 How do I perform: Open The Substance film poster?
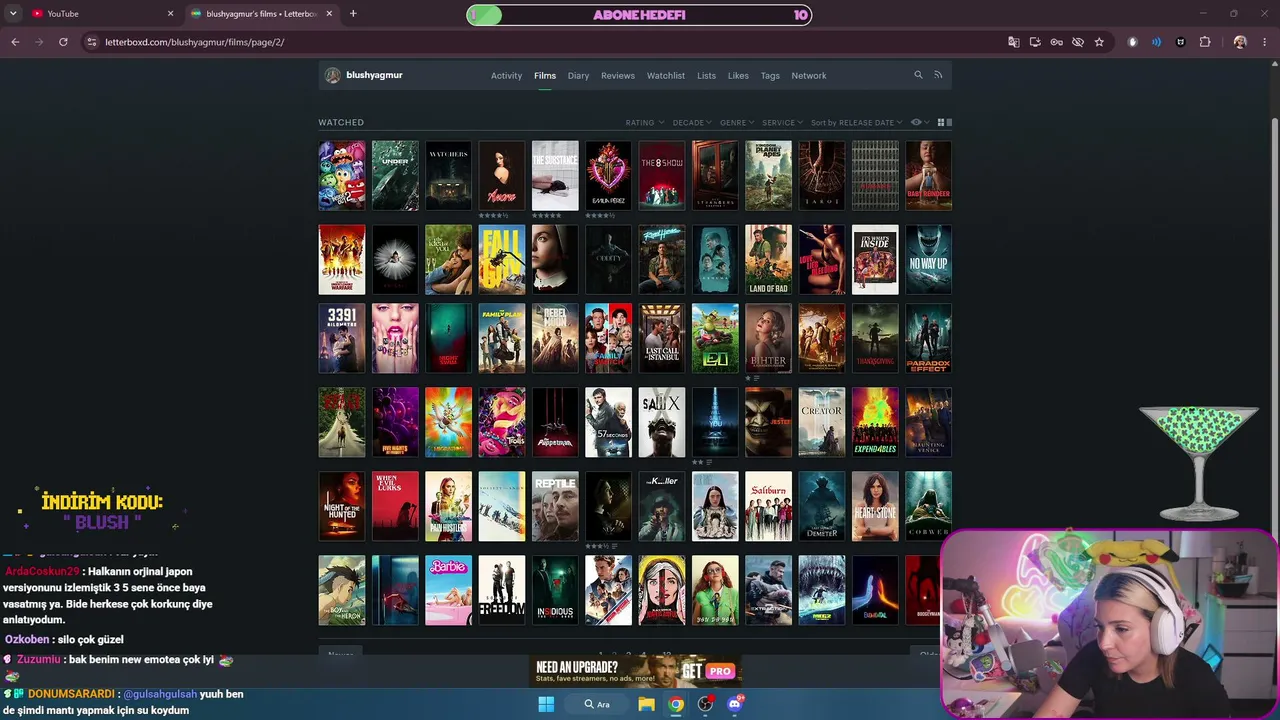pyautogui.click(x=555, y=175)
